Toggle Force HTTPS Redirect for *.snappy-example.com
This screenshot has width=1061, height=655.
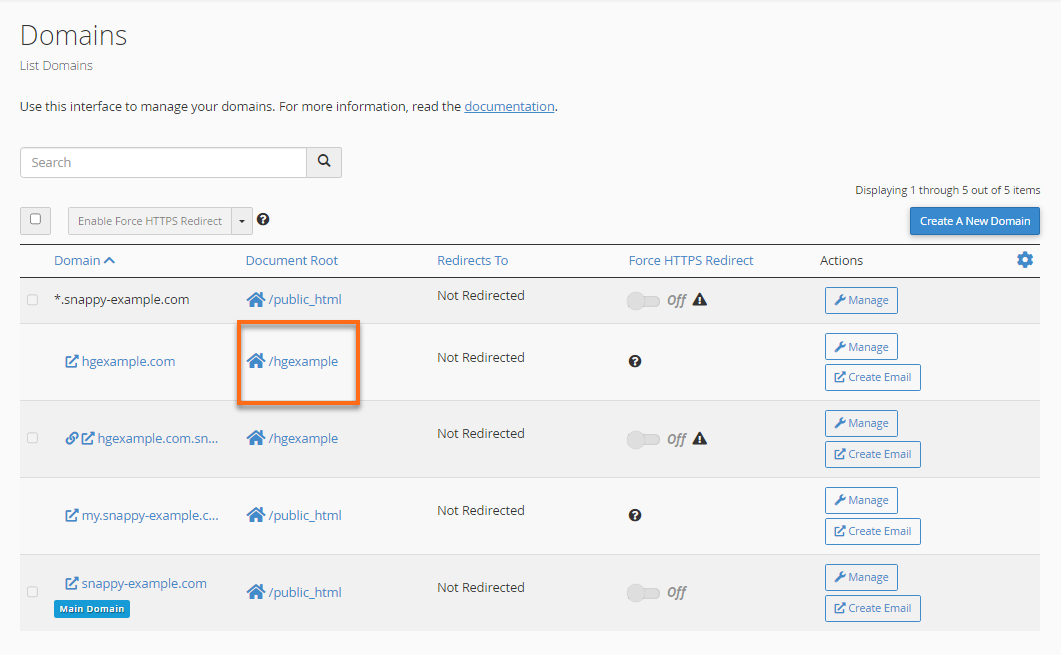click(643, 300)
